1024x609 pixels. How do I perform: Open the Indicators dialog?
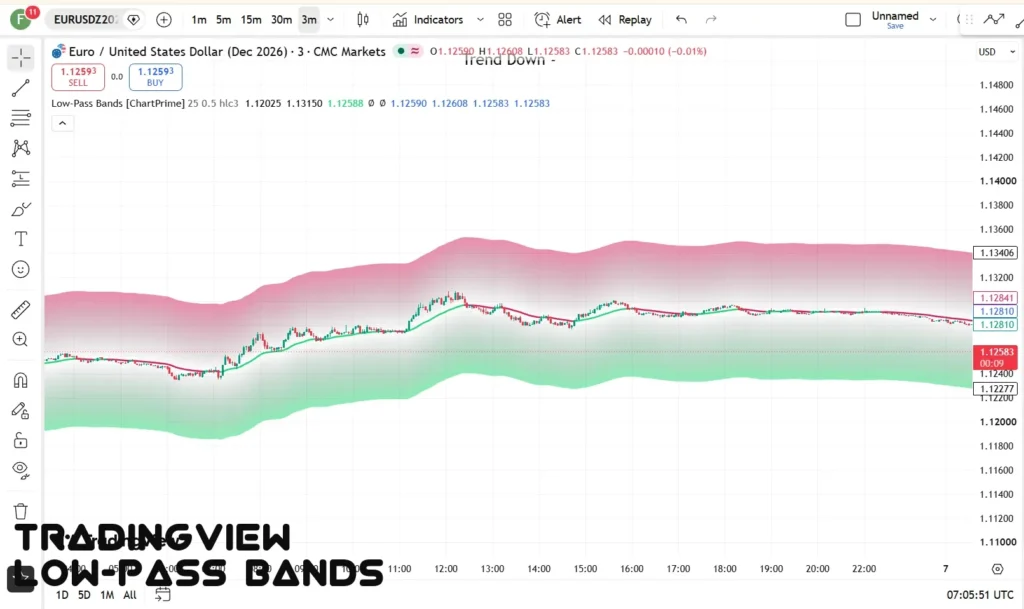[428, 20]
